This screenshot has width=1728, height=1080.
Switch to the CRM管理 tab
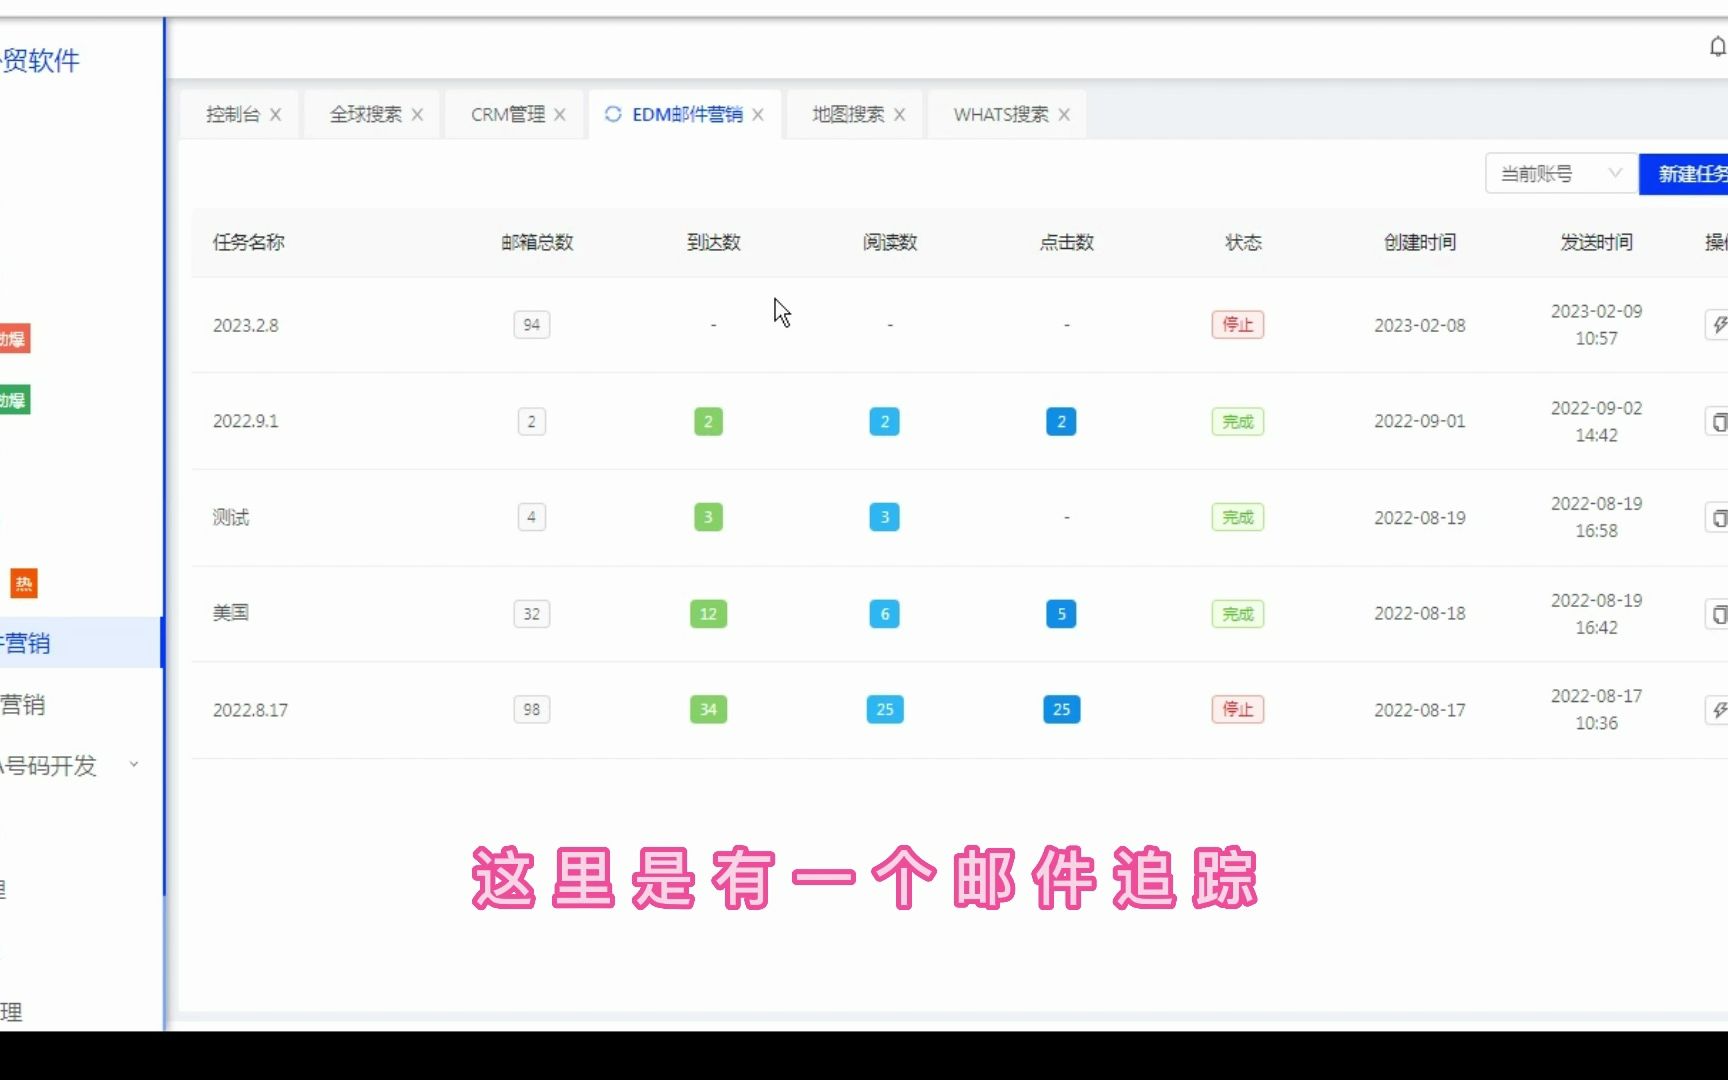point(508,115)
